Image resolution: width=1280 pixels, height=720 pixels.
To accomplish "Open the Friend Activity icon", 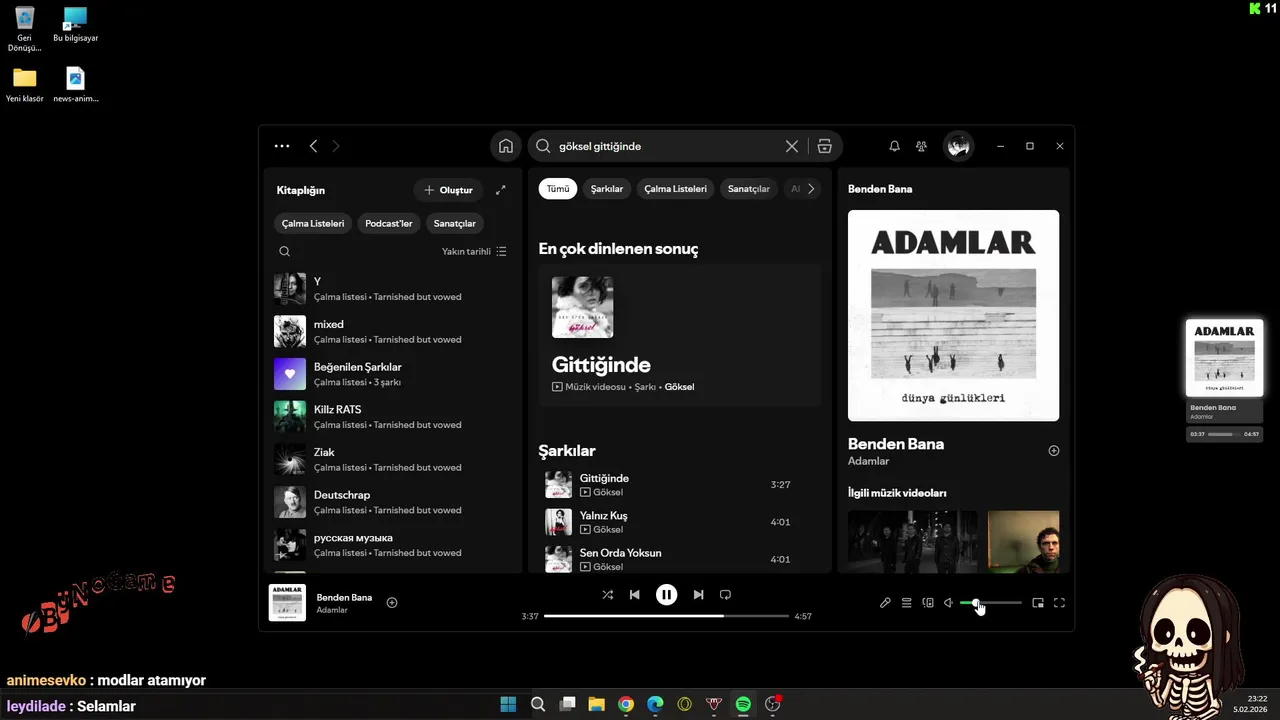I will click(x=921, y=146).
